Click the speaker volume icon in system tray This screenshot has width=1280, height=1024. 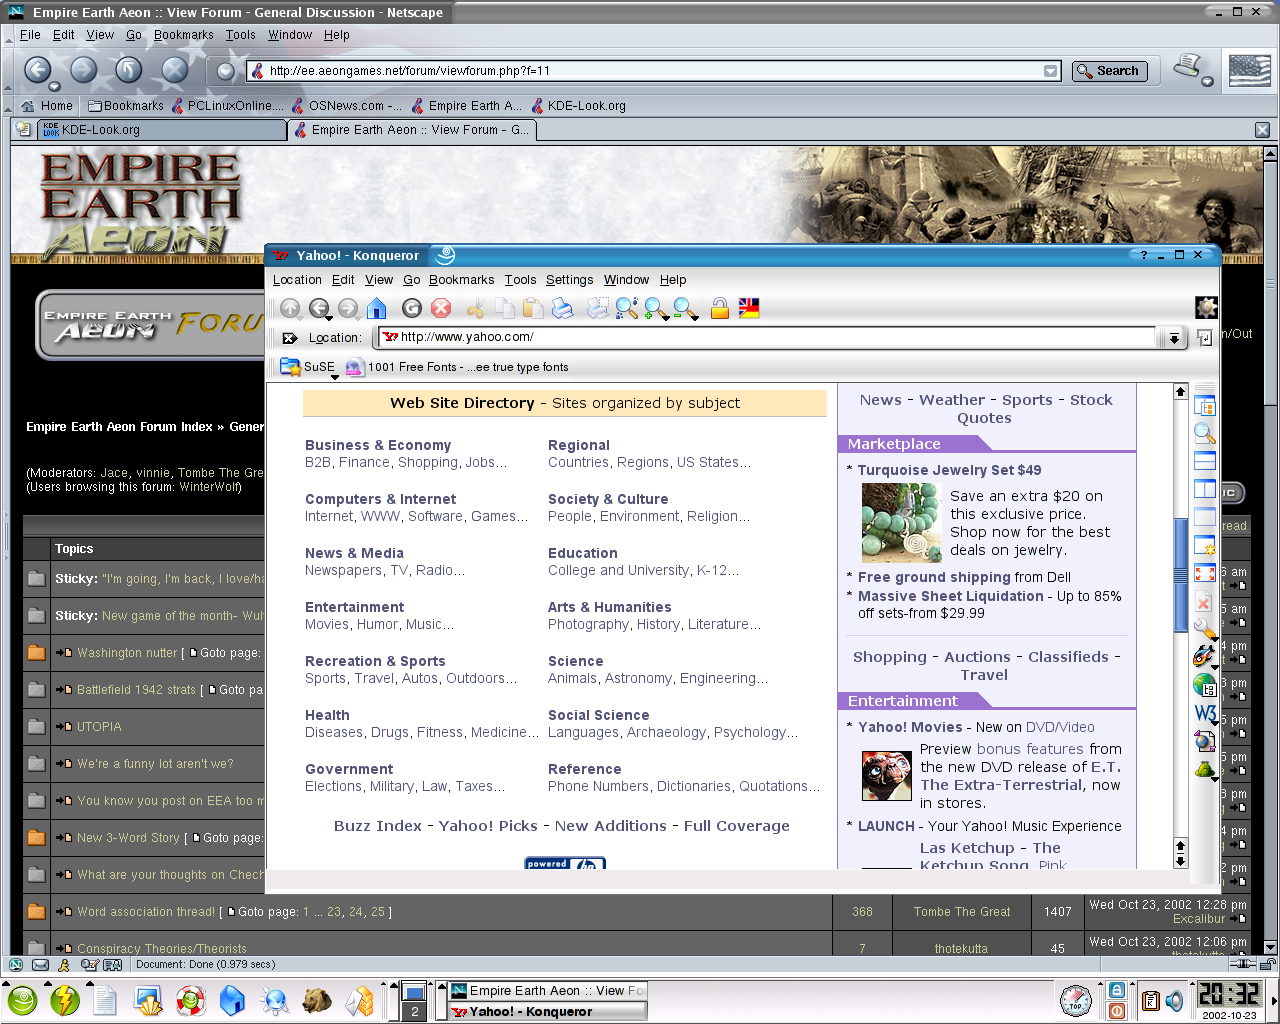click(x=1174, y=1000)
